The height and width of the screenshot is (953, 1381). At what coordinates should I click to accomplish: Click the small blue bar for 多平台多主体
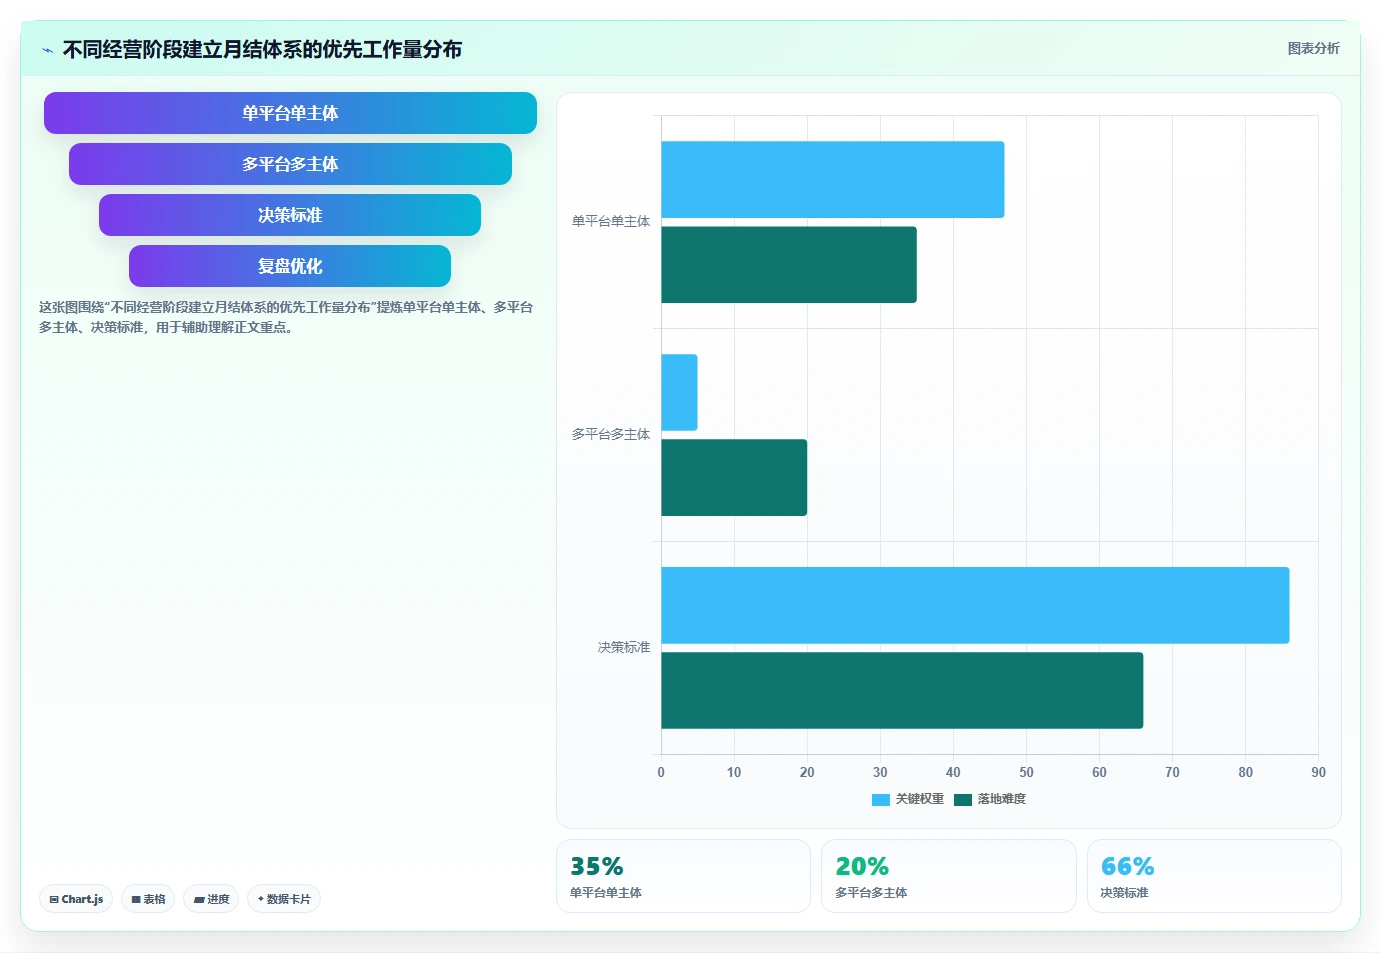click(x=679, y=393)
